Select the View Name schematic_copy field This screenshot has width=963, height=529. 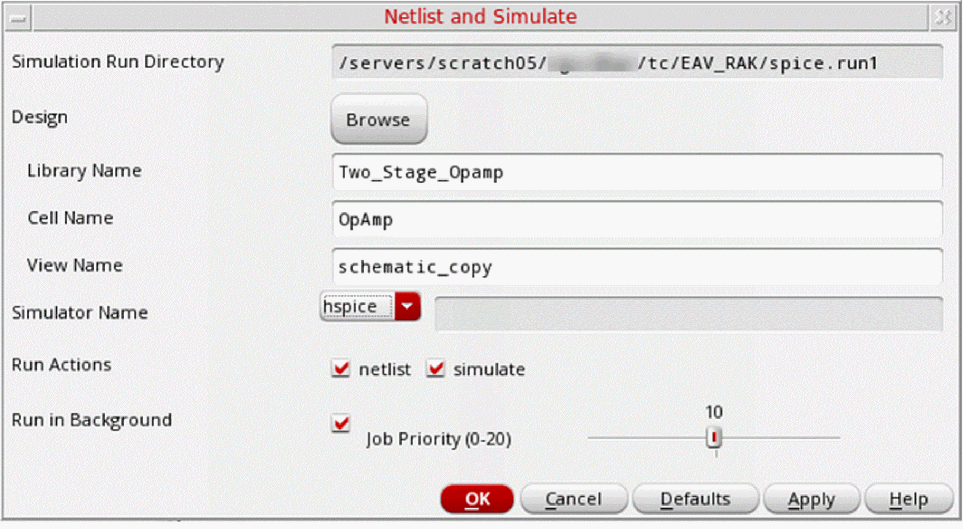tap(636, 267)
